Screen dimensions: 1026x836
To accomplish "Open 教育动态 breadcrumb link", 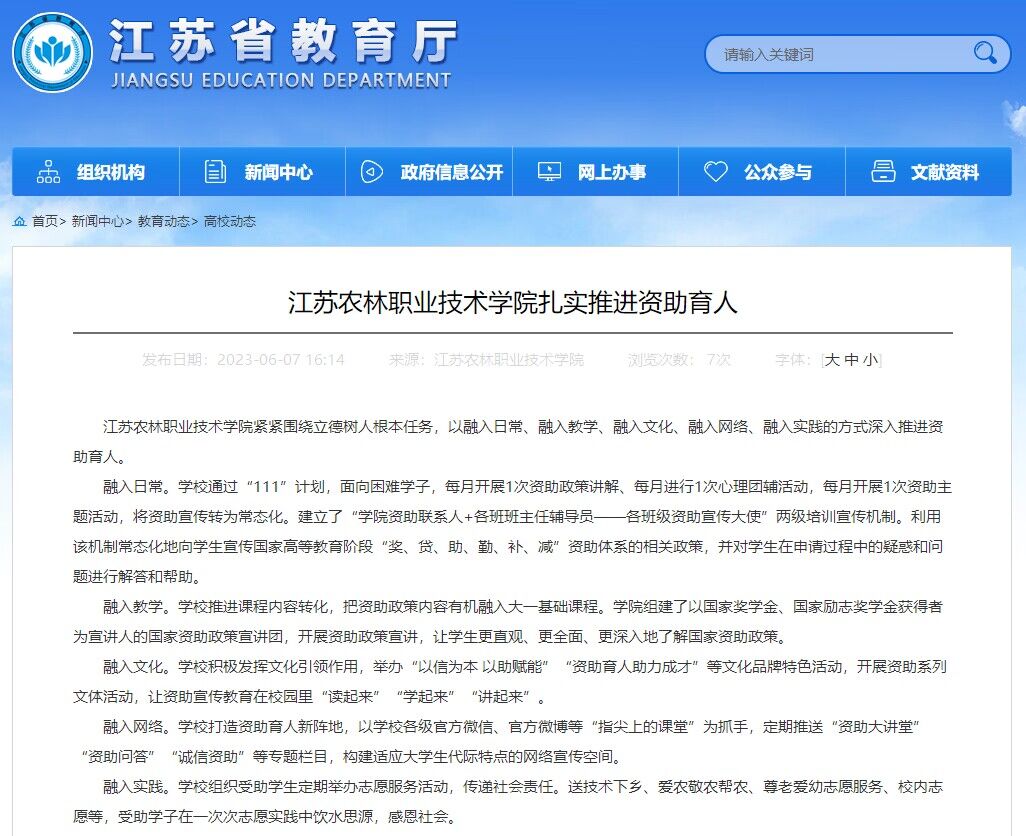I will coord(163,221).
